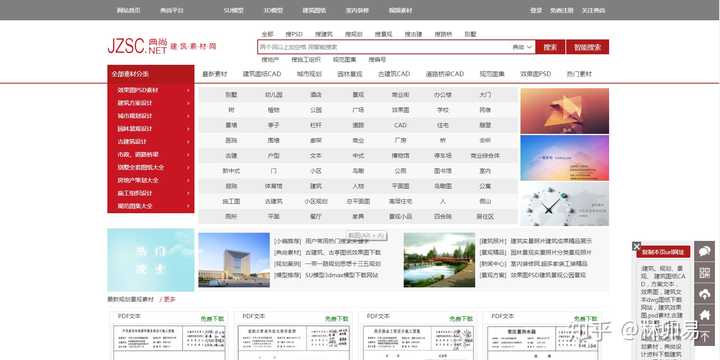Open the teal banner beside the building photo
The image size is (720, 360).
coord(151,260)
